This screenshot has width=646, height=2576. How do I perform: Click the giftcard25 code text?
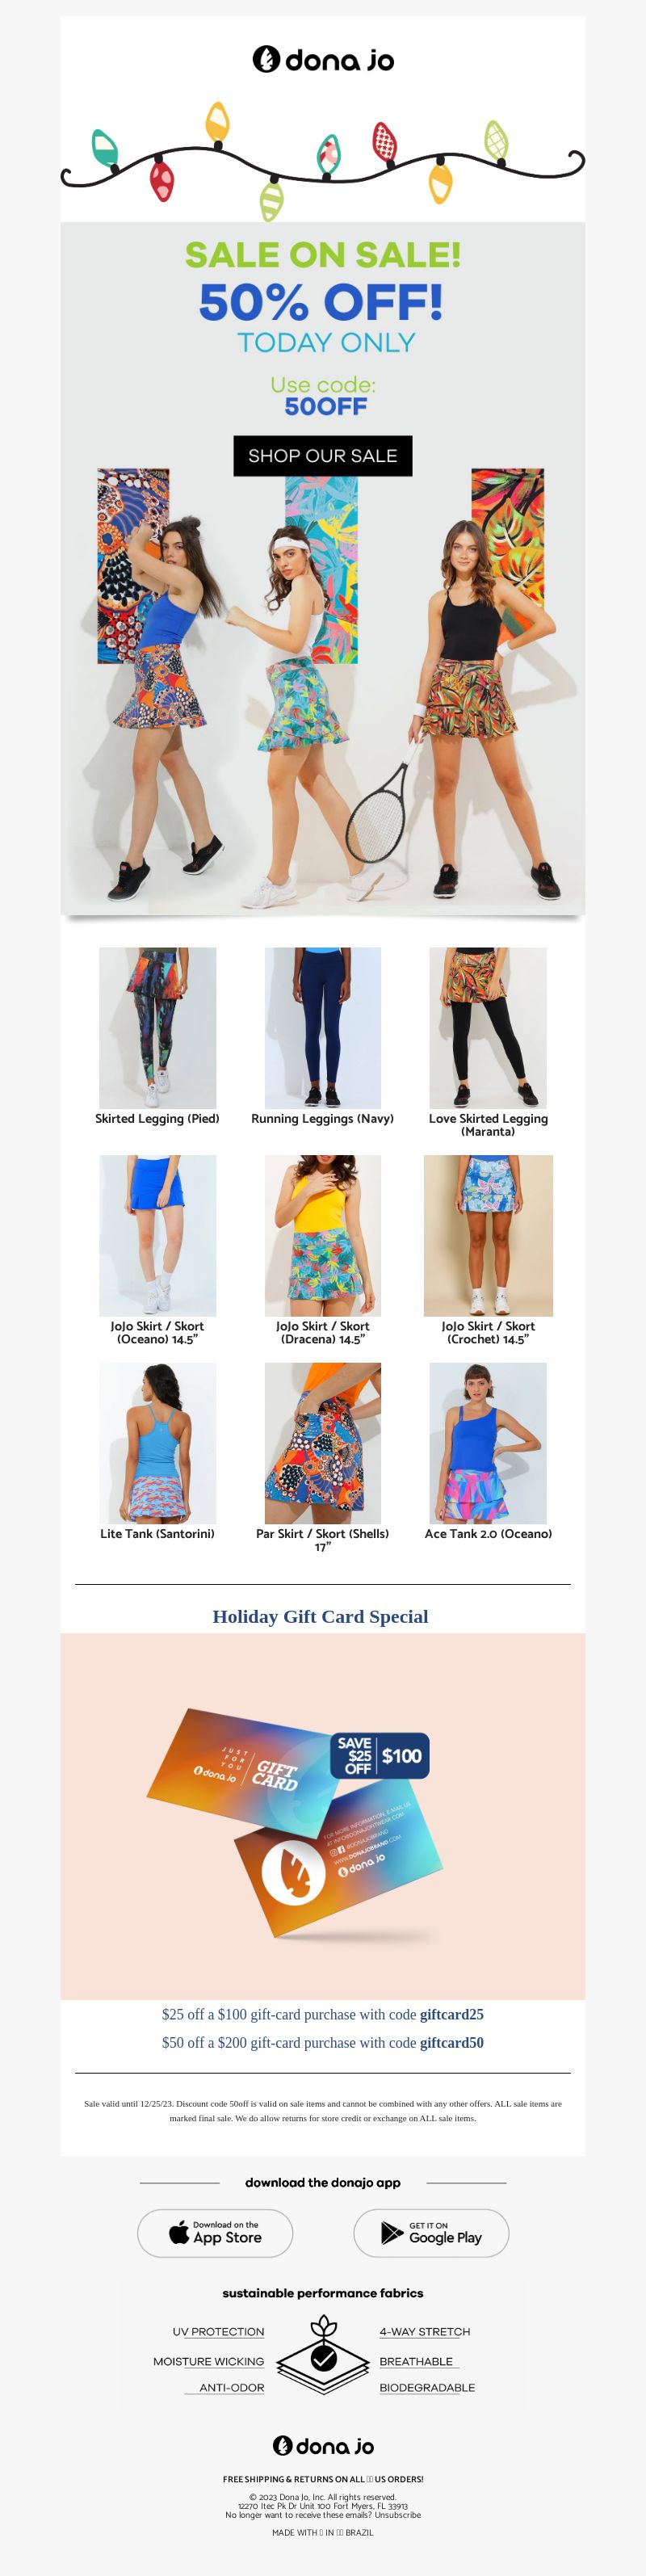[452, 2014]
